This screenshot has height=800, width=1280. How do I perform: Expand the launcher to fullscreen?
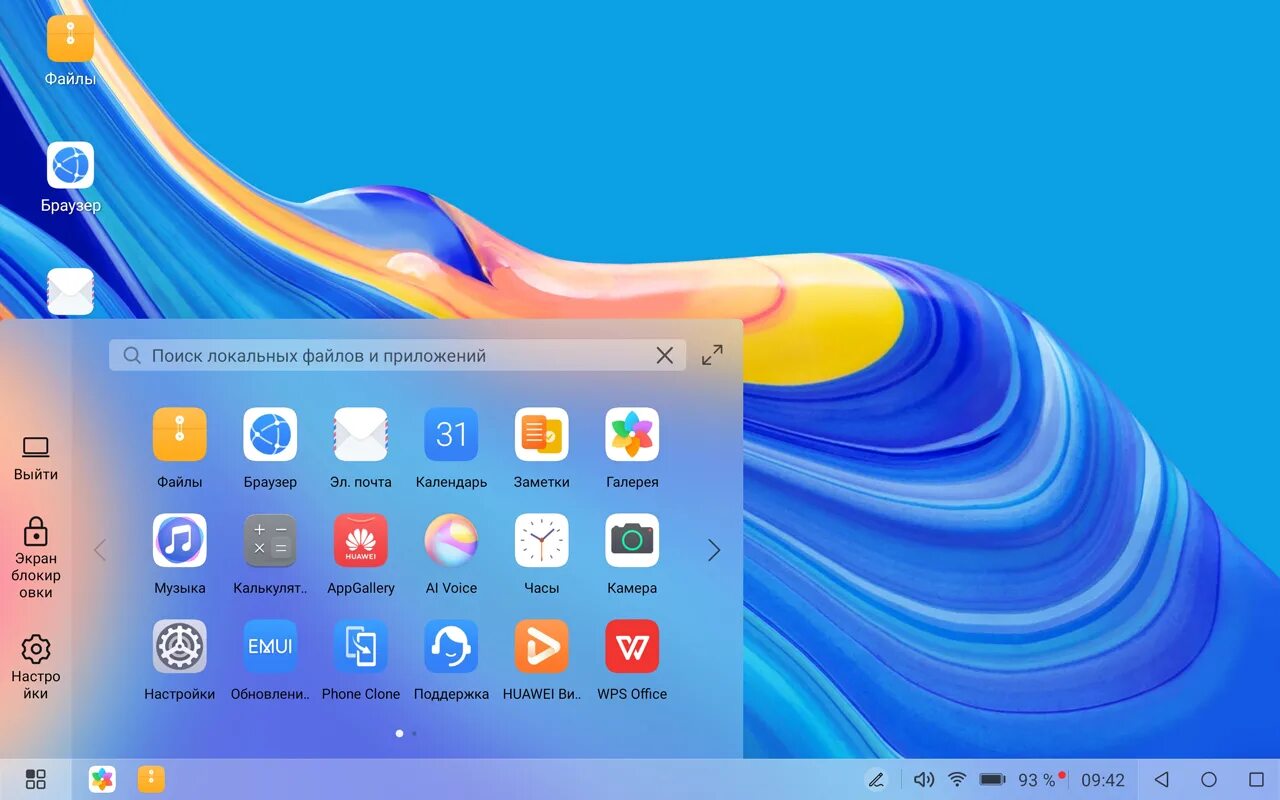[711, 354]
